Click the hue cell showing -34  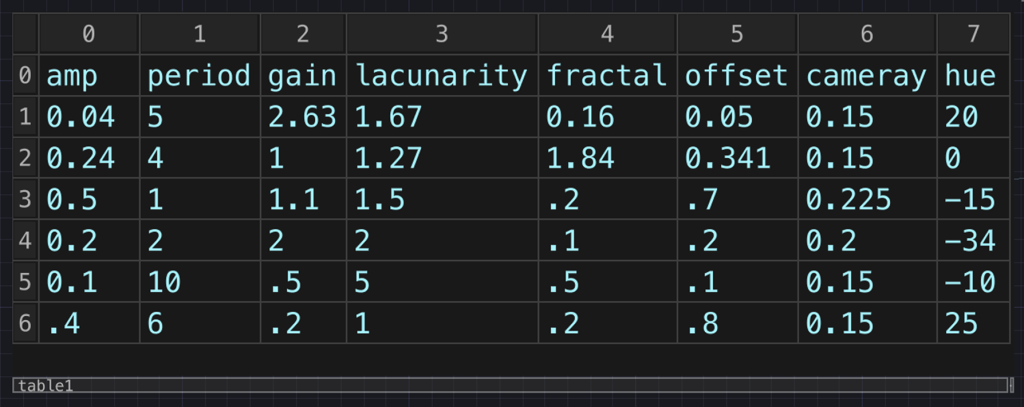tap(974, 240)
